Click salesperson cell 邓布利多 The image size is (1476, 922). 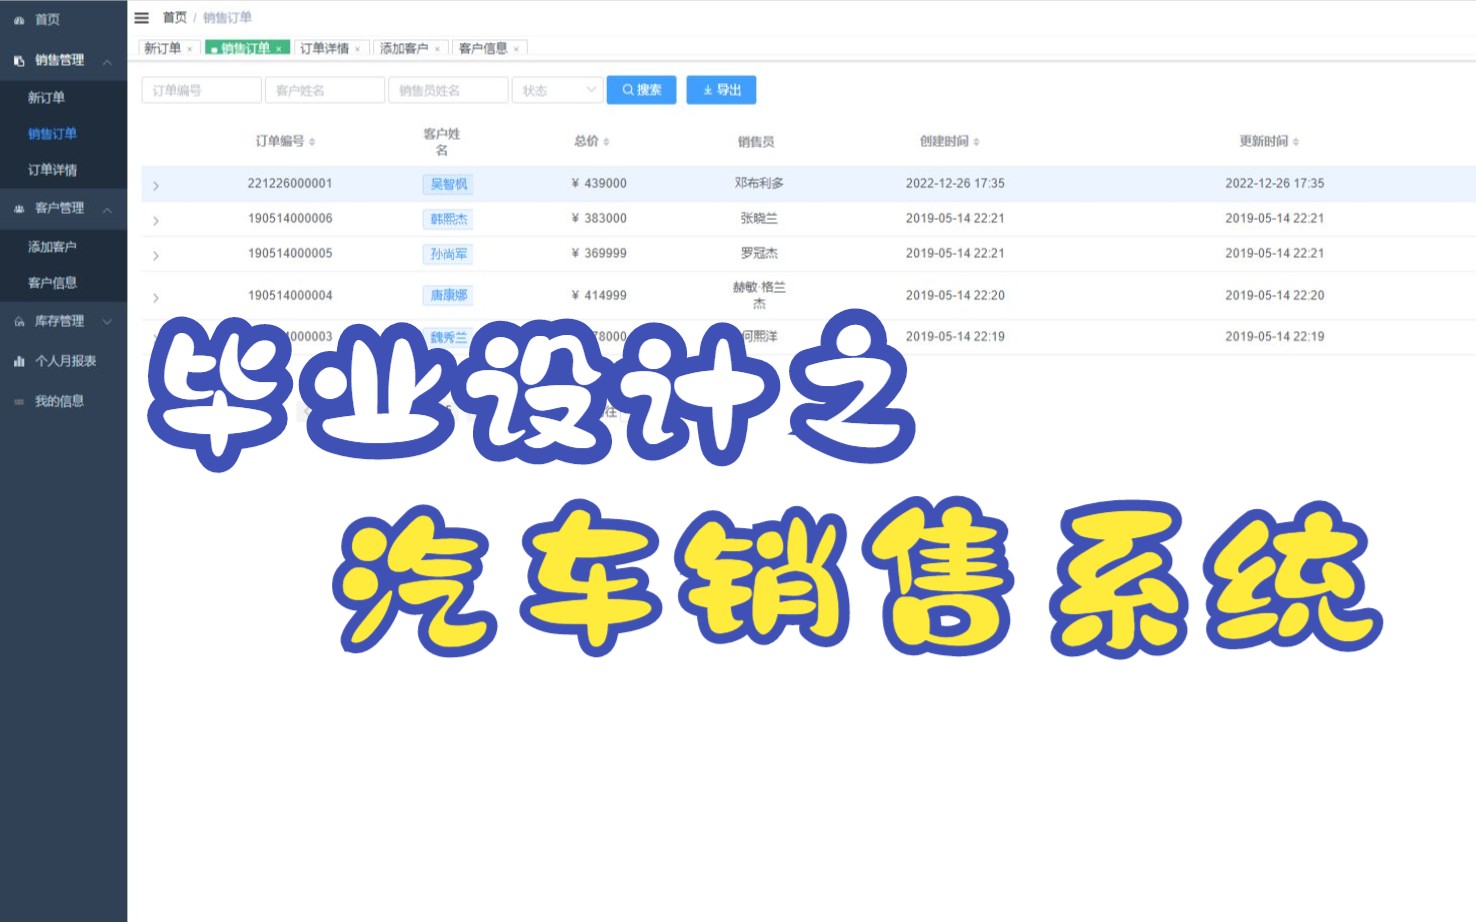click(x=759, y=183)
